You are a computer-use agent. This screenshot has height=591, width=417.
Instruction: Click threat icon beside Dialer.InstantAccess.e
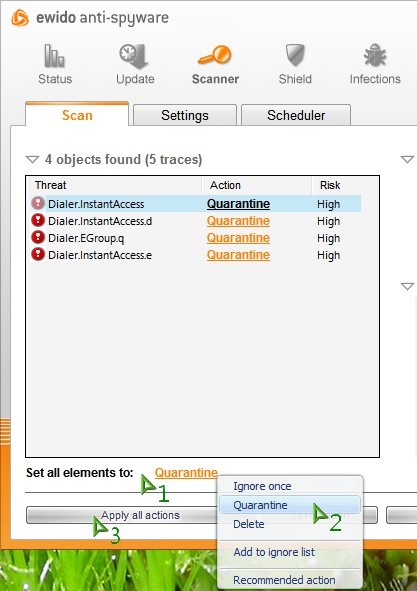38,254
